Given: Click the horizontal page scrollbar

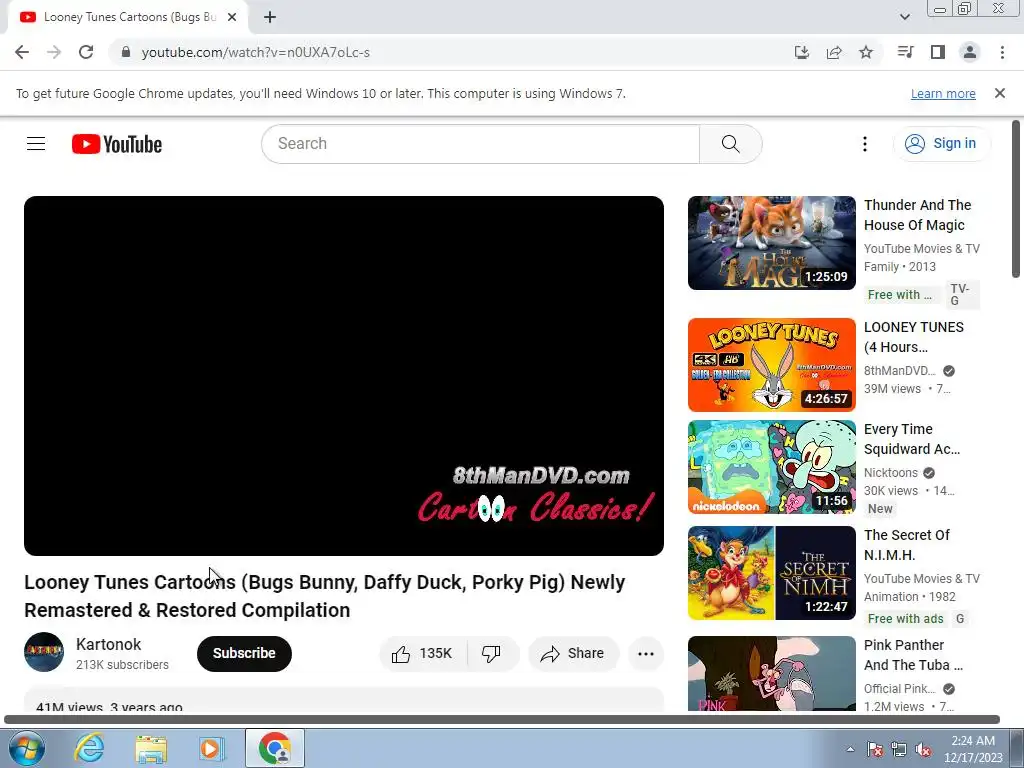Looking at the screenshot, I should pyautogui.click(x=502, y=720).
